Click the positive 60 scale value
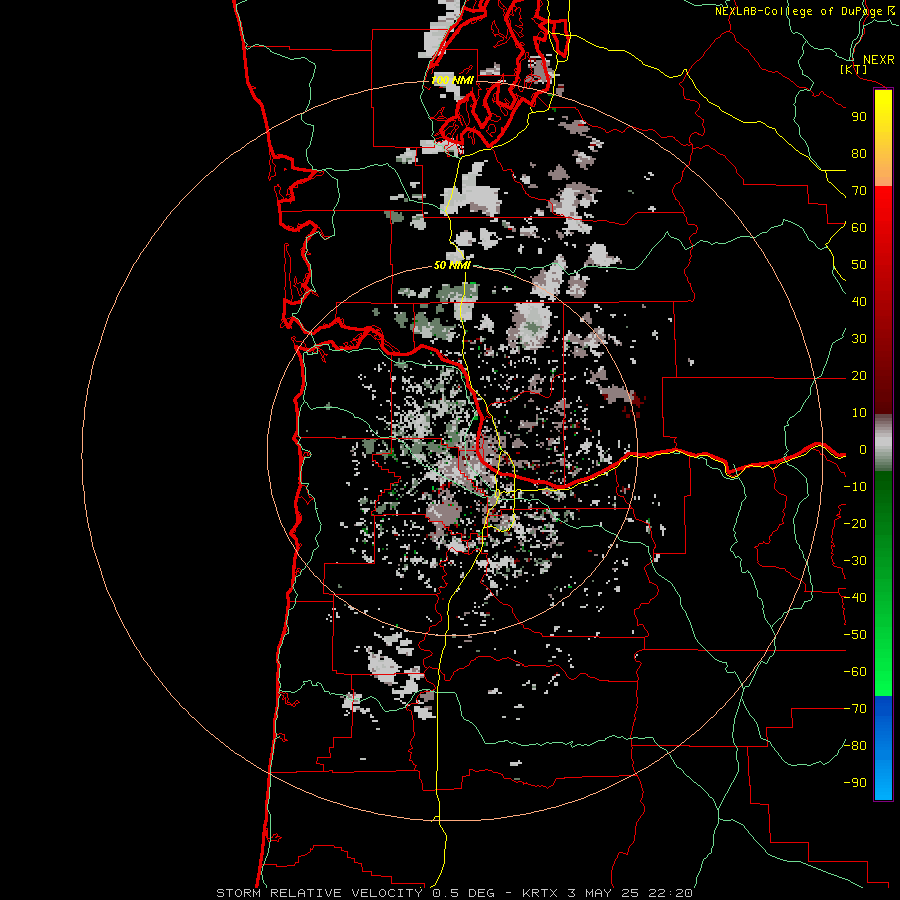Image resolution: width=900 pixels, height=900 pixels. tap(859, 227)
